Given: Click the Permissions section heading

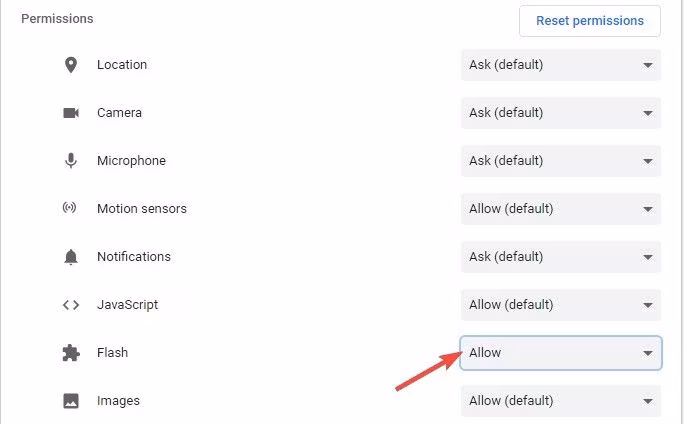Looking at the screenshot, I should coord(57,19).
